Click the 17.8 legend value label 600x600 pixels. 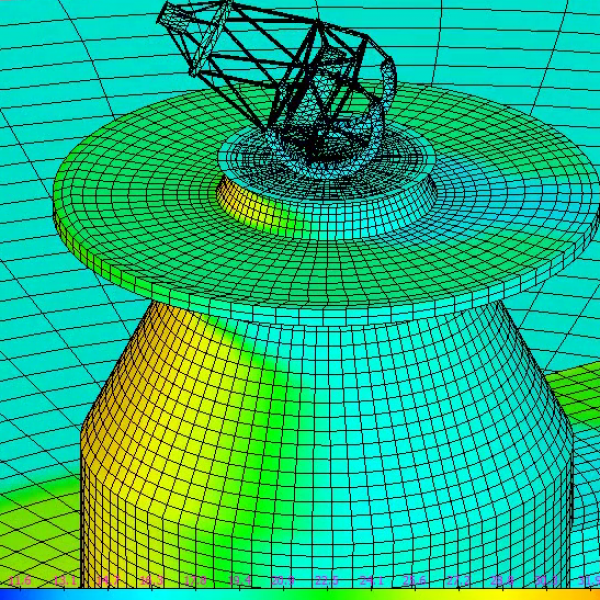coord(196,580)
